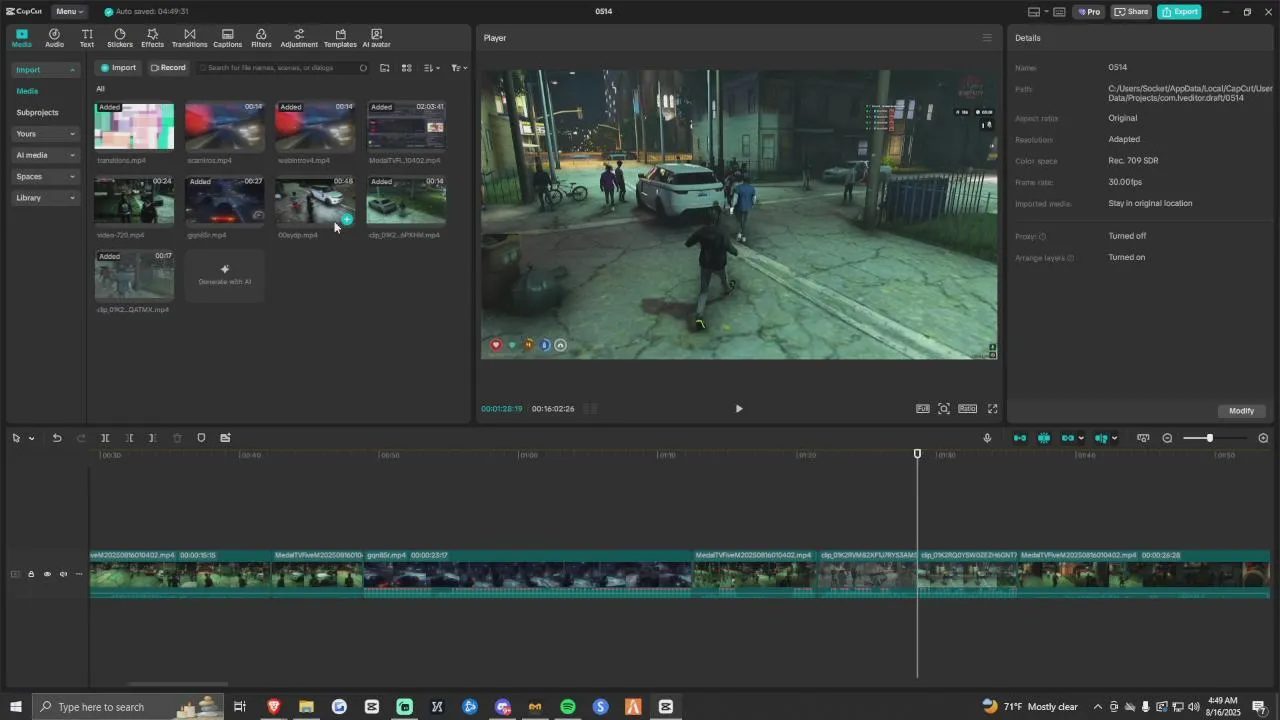Click the voiceover microphone icon
Image resolution: width=1280 pixels, height=720 pixels.
[987, 438]
